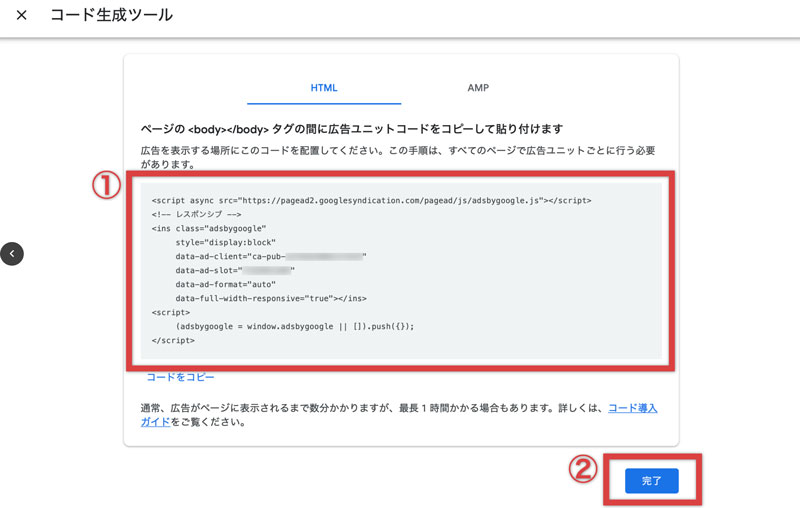Viewport: 800px width, 508px height.
Task: Click the レスポンシブ comment line in the code
Action: [196, 214]
